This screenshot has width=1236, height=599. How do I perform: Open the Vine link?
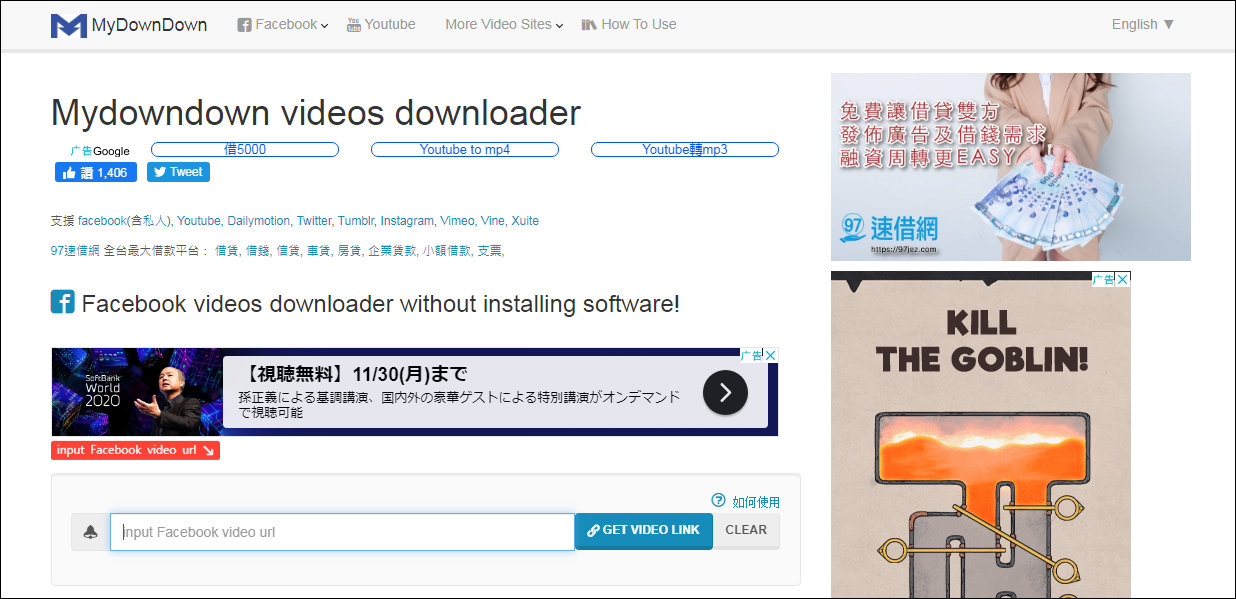click(x=493, y=221)
